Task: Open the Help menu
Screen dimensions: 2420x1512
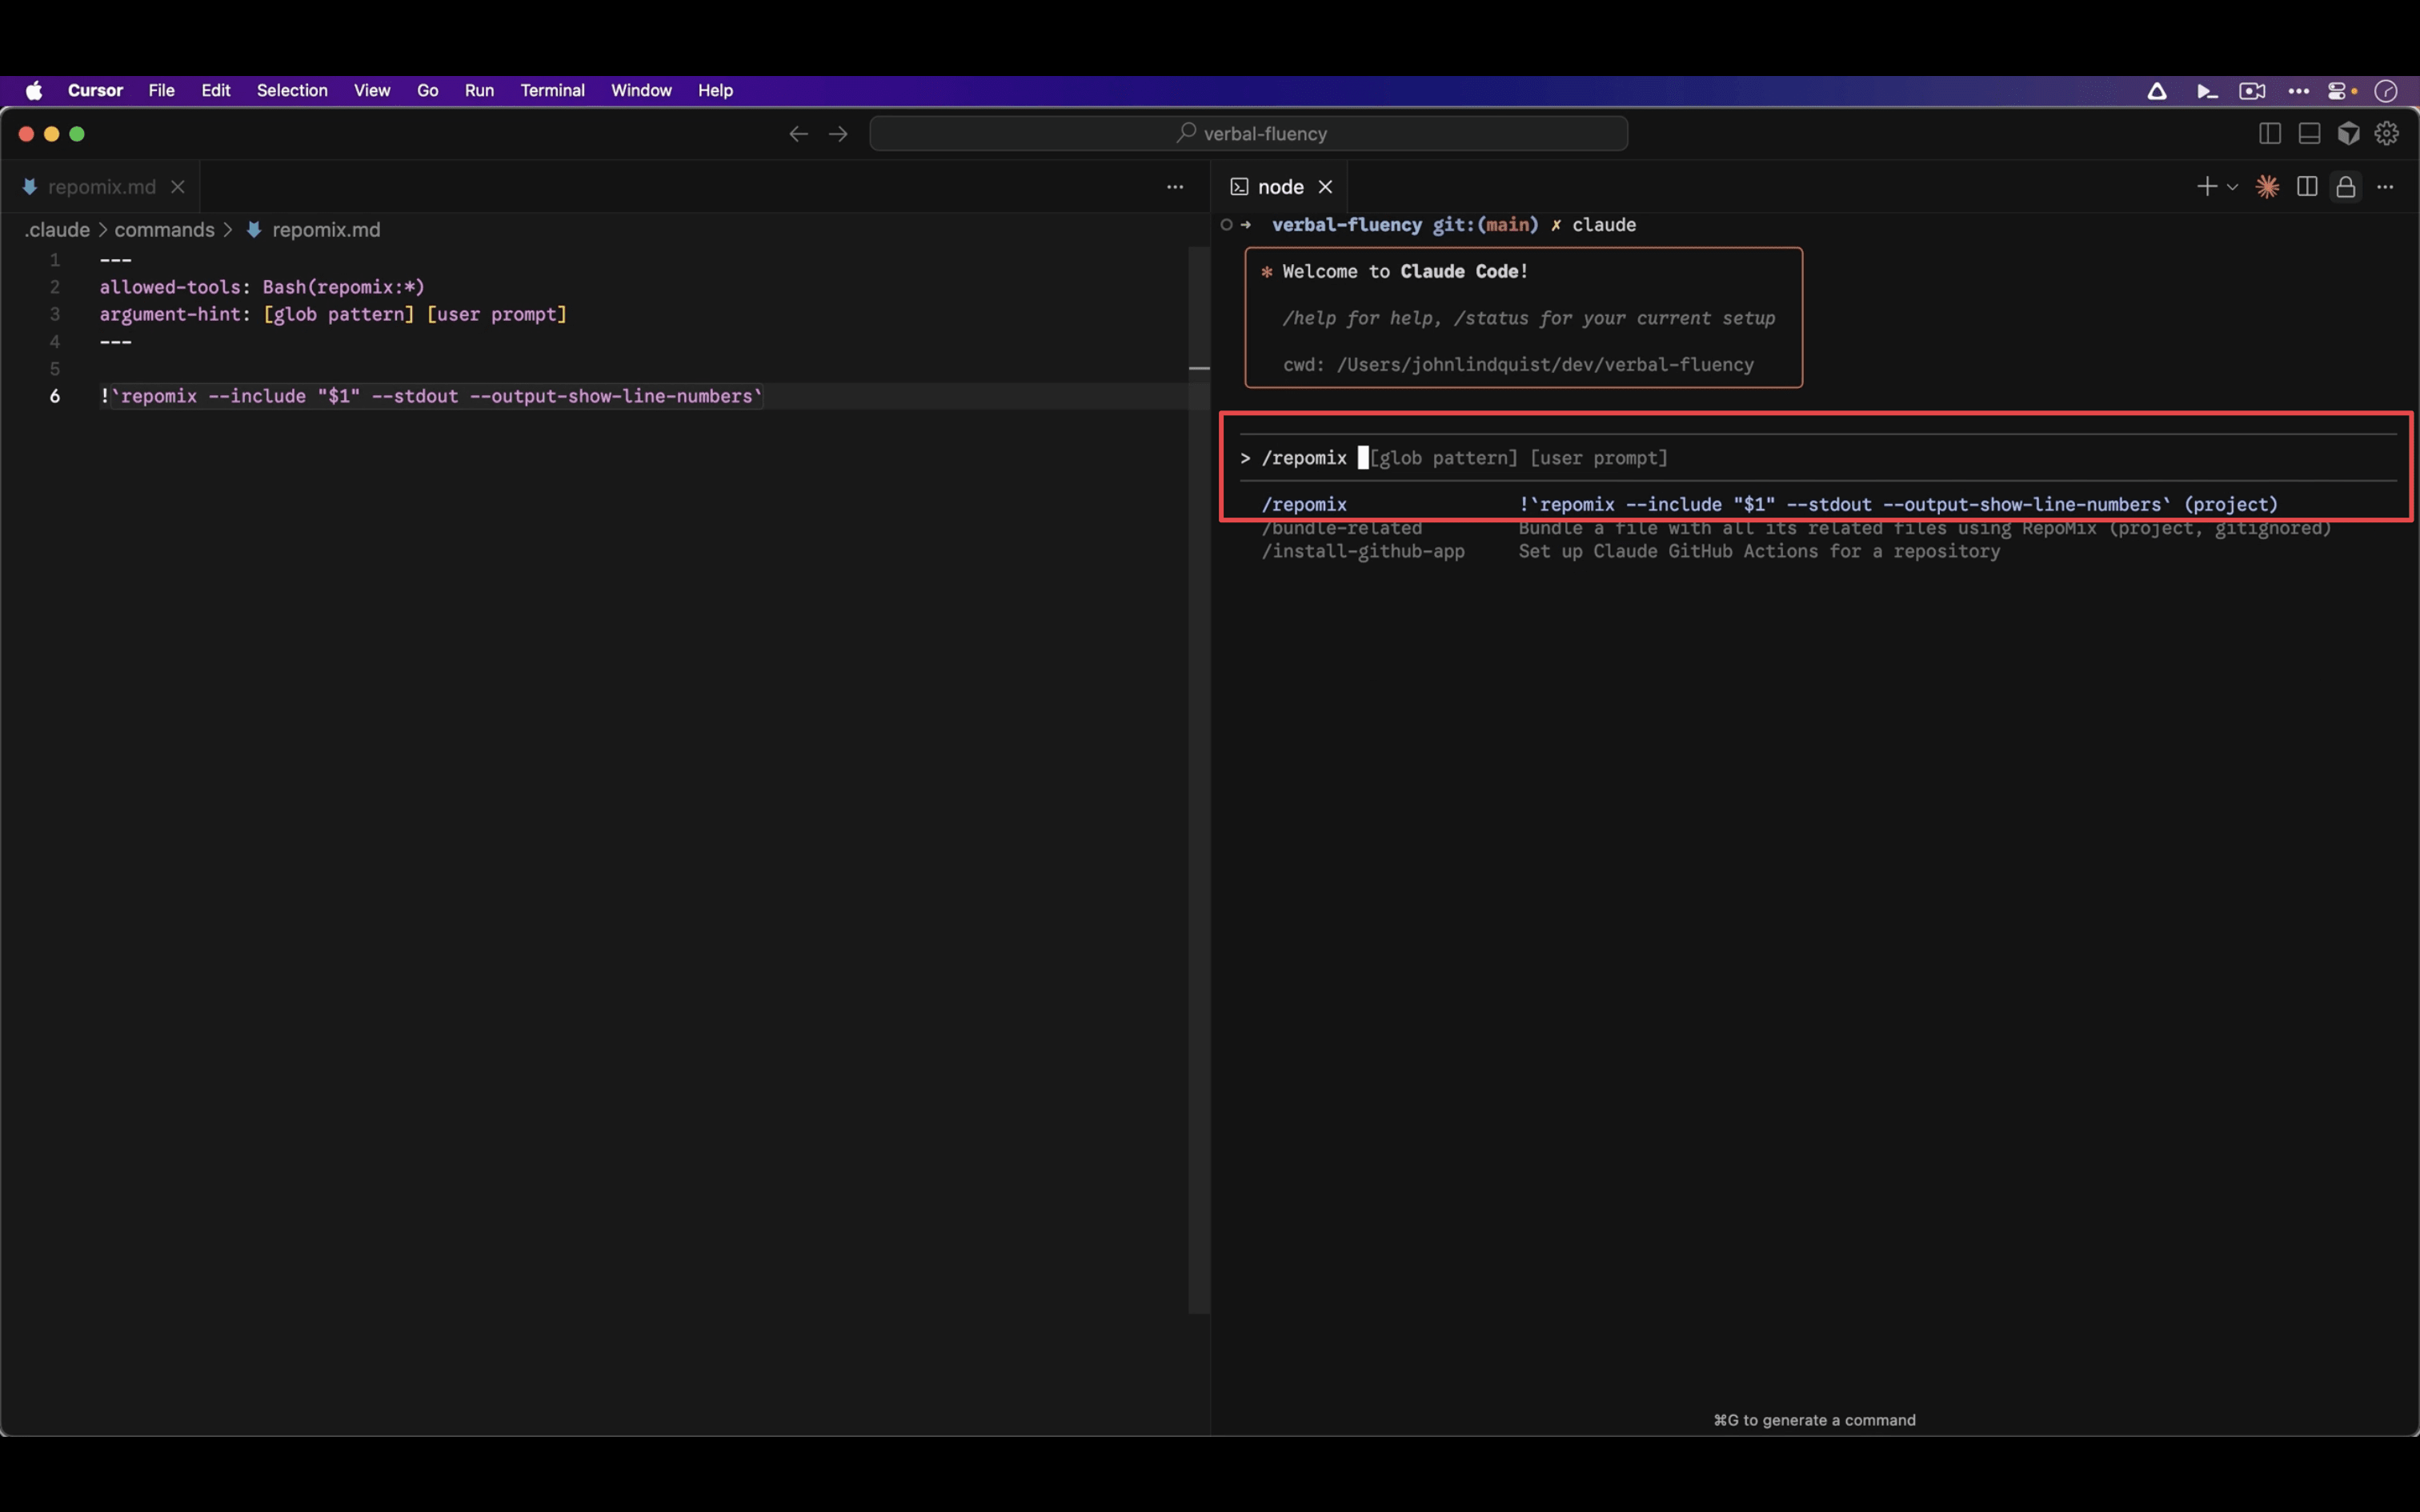Action: pyautogui.click(x=715, y=91)
